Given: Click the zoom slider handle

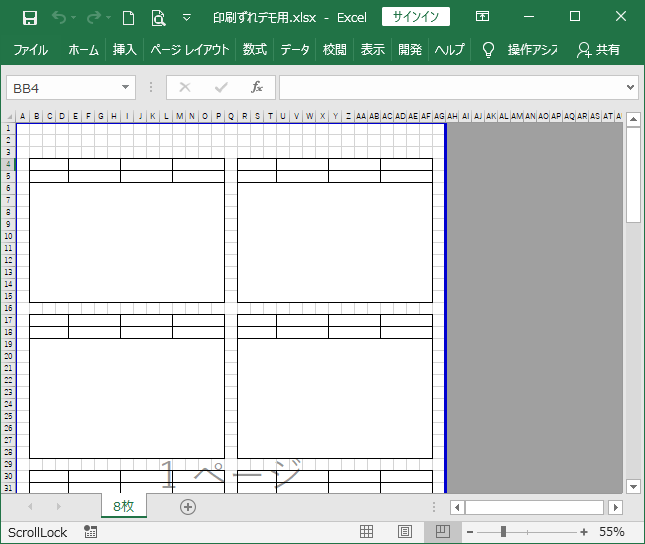Looking at the screenshot, I should (x=503, y=532).
